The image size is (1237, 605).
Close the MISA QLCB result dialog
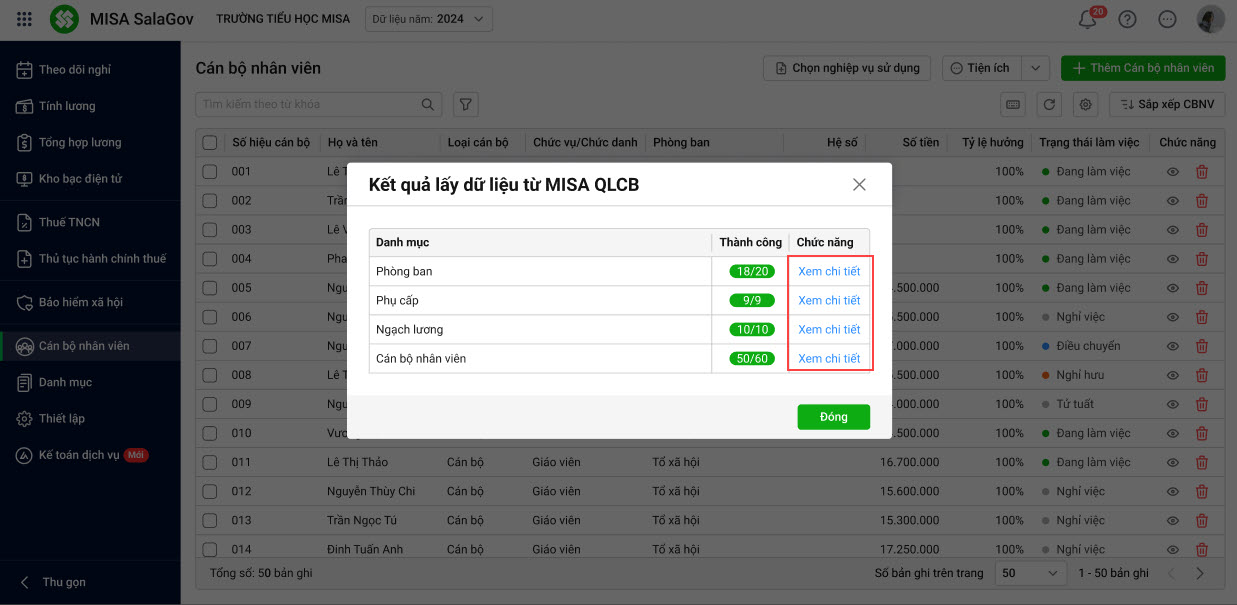pos(859,185)
